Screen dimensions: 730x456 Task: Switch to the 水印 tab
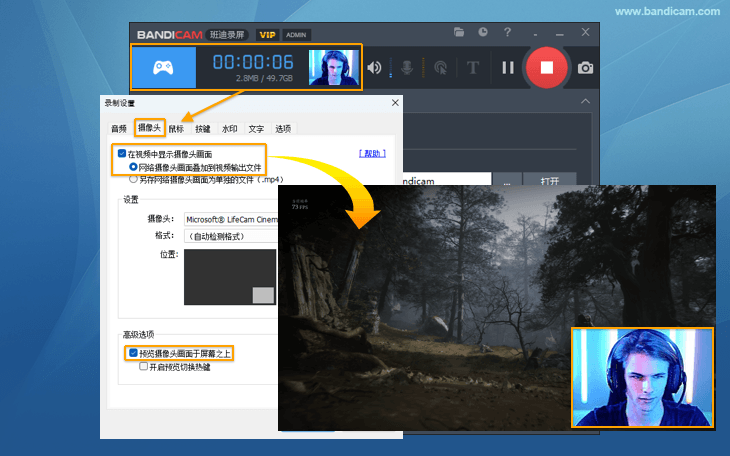229,128
